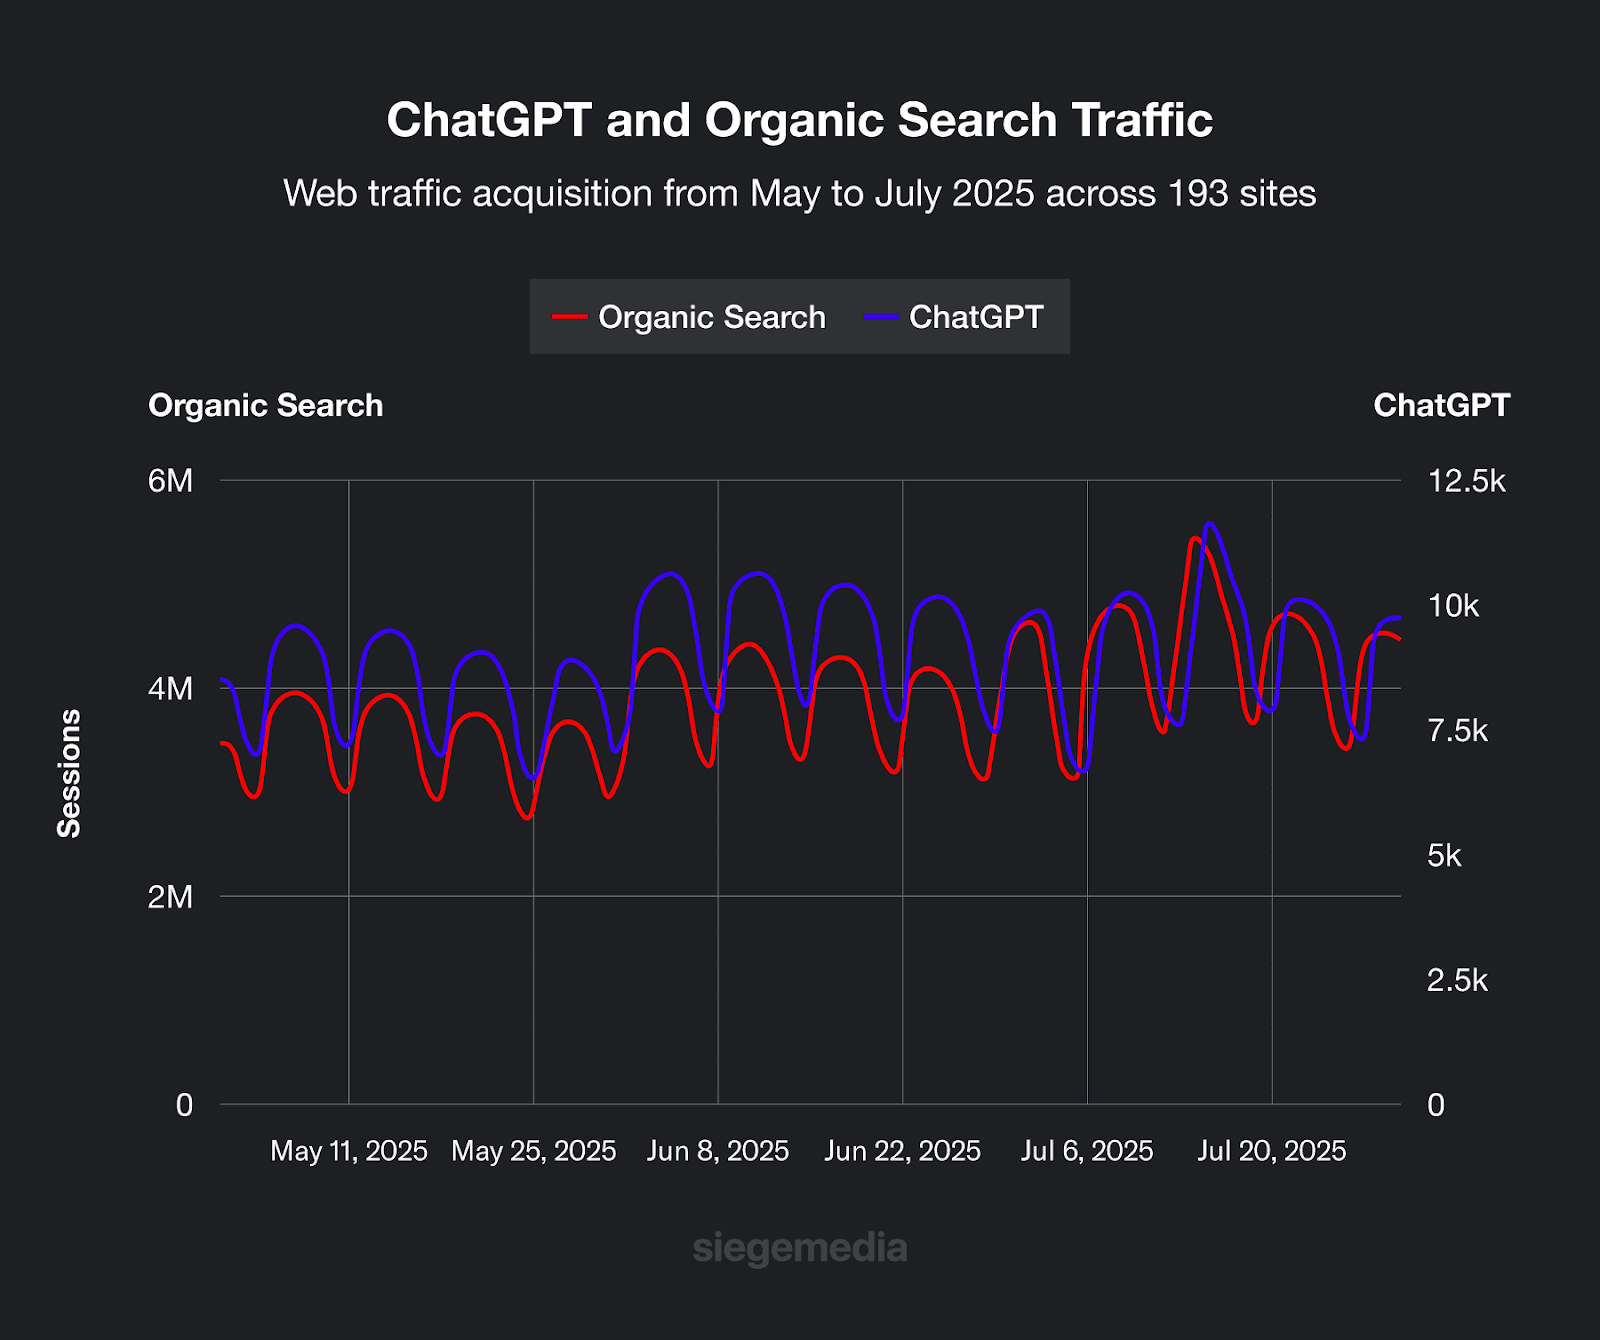
Task: Click the vertical Sessions axis label
Action: (69, 773)
